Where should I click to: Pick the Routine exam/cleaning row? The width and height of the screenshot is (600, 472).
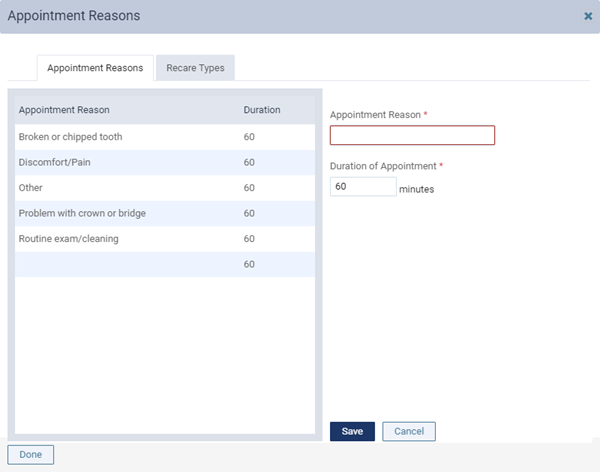[x=165, y=239]
